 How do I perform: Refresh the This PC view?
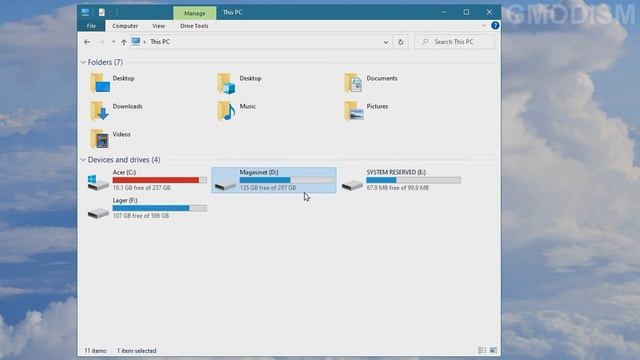401,42
